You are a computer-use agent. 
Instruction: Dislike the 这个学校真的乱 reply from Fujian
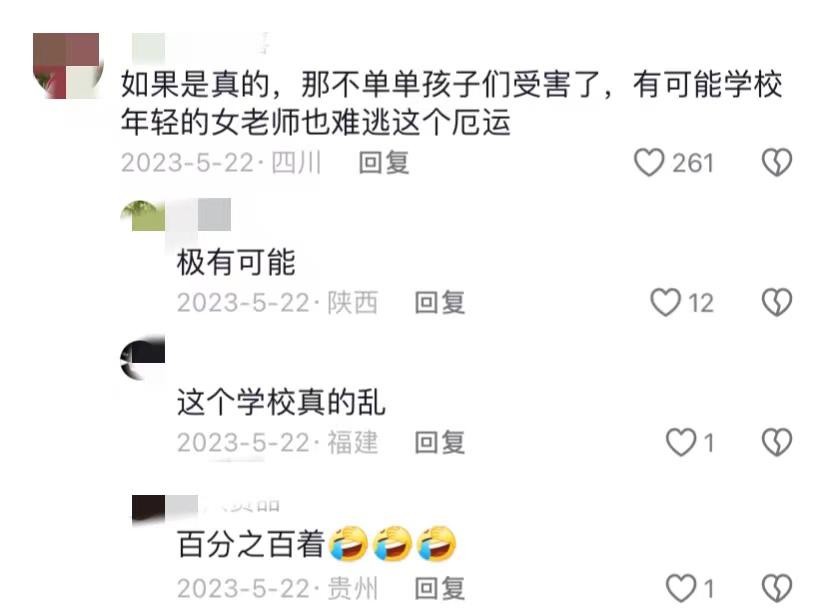[777, 442]
